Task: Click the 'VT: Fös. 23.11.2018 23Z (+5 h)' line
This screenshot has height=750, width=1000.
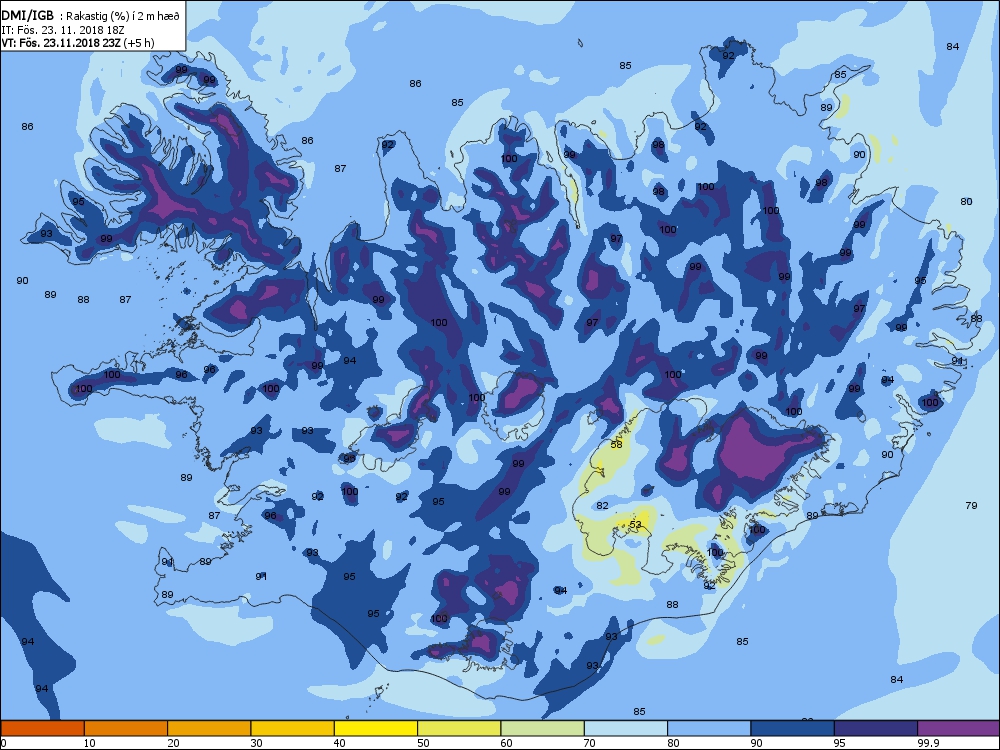Action: [x=78, y=43]
